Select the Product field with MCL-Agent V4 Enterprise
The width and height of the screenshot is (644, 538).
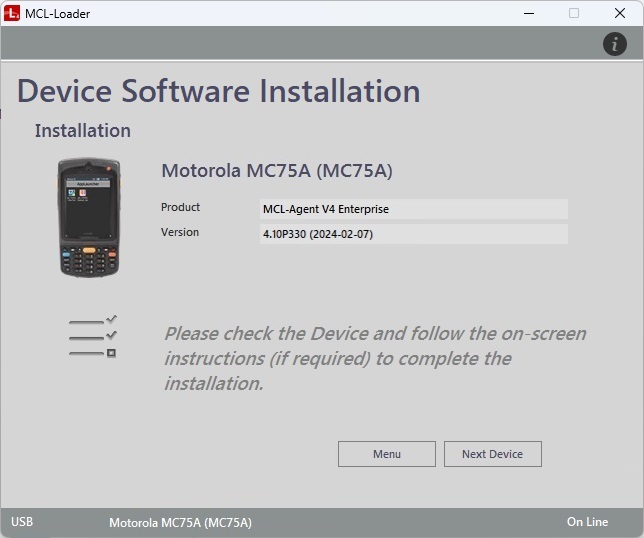pos(414,209)
